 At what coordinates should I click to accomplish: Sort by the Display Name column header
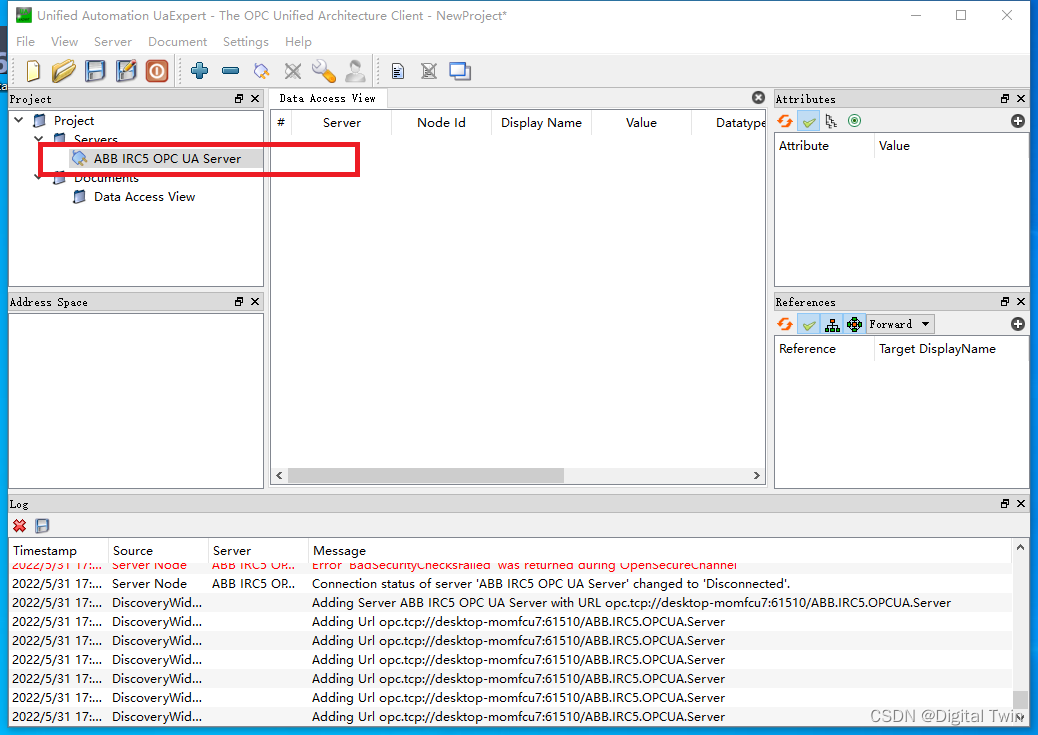tap(541, 122)
